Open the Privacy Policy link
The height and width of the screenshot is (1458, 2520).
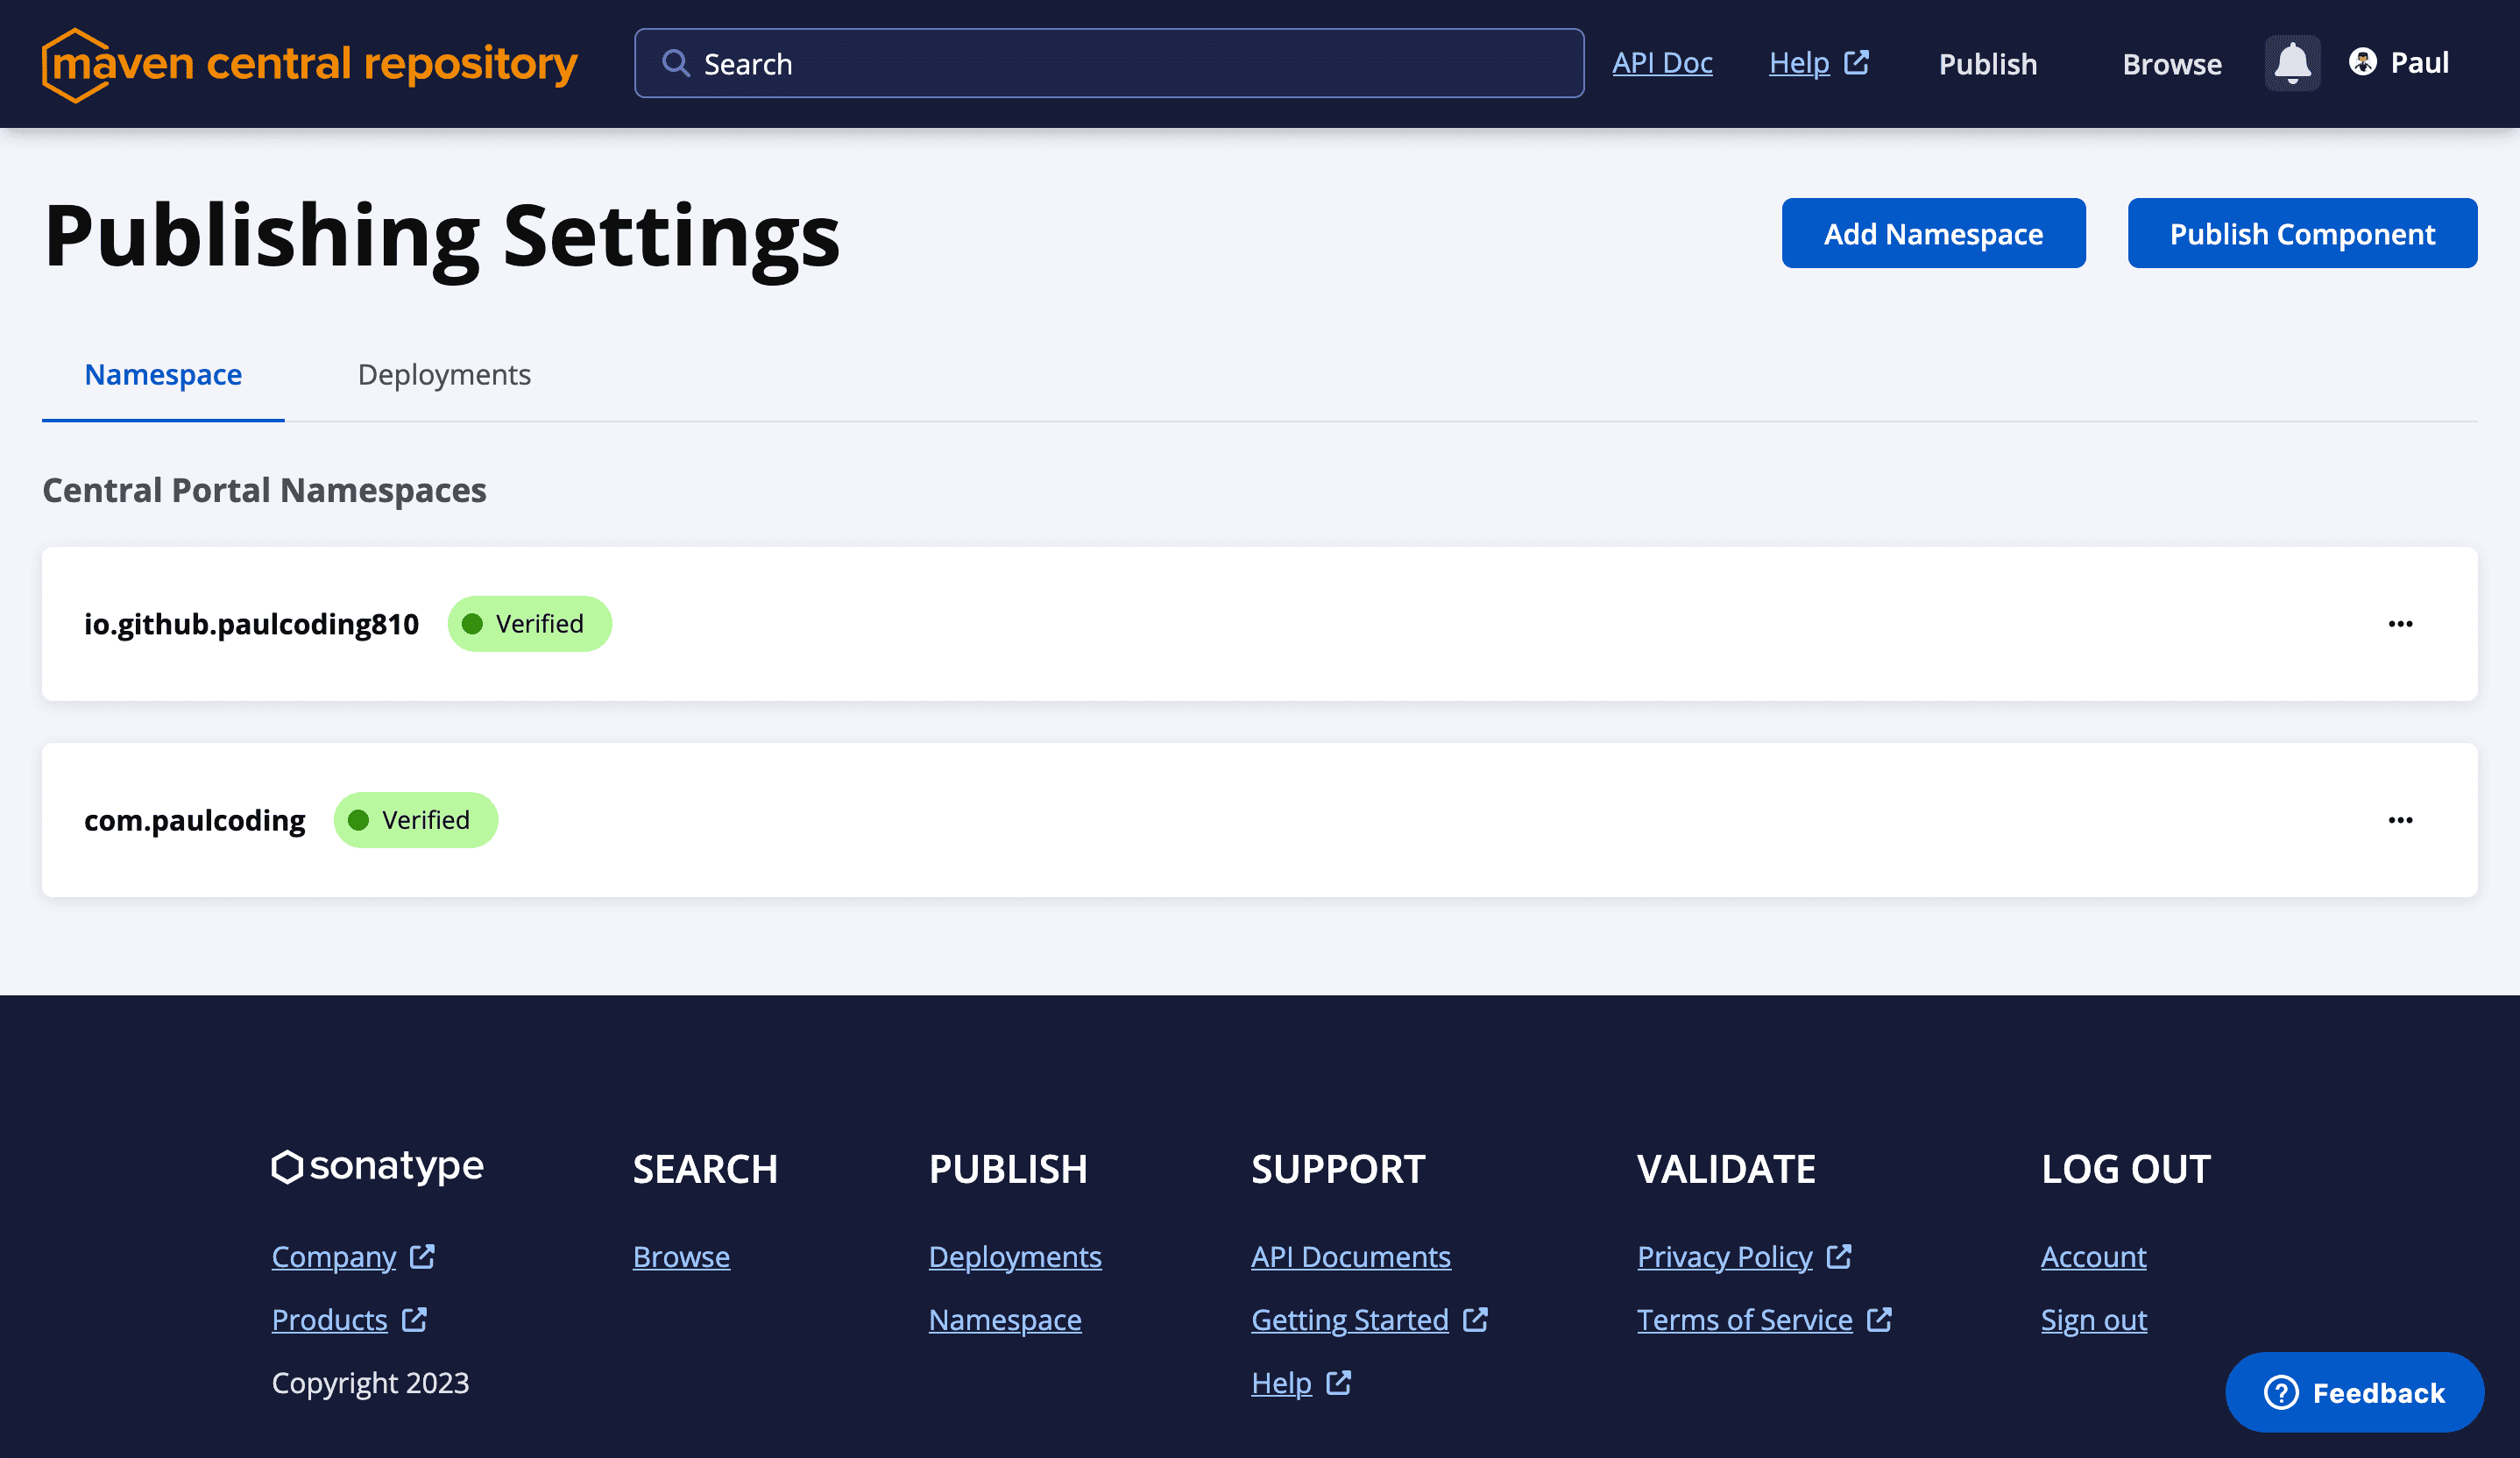coord(1725,1257)
